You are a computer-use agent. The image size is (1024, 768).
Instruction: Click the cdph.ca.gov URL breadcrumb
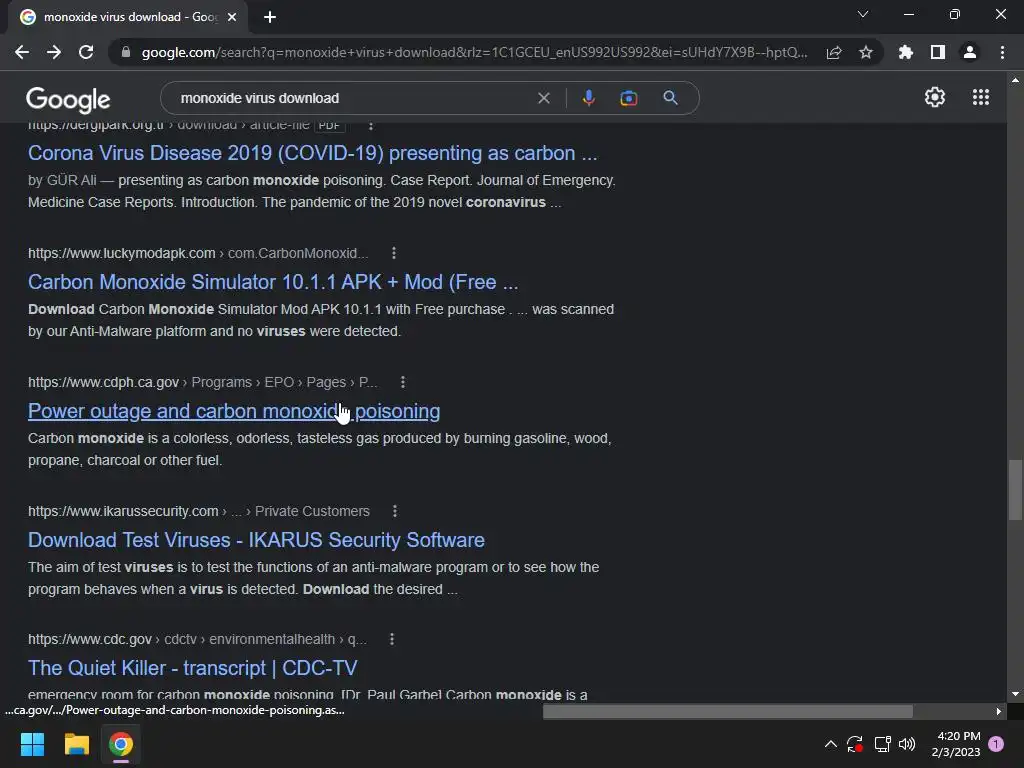coord(202,382)
